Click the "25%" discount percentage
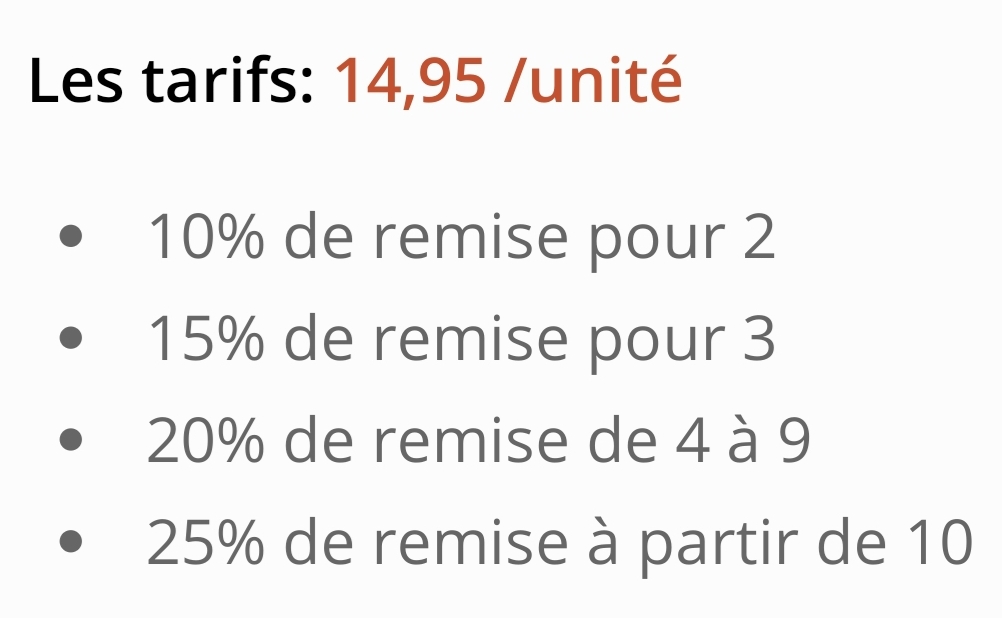 coord(206,543)
